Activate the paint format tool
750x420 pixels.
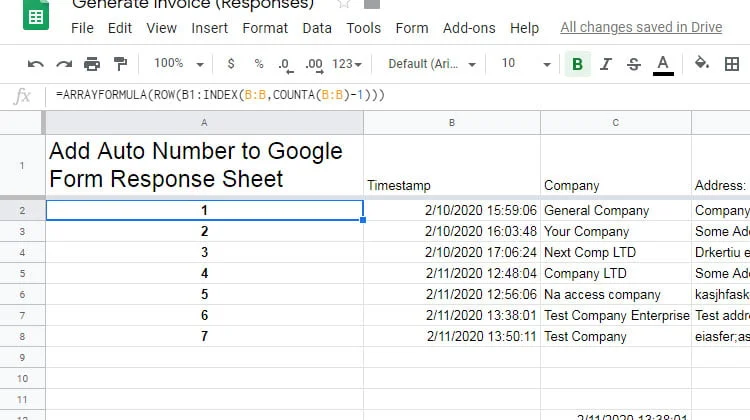[x=120, y=64]
